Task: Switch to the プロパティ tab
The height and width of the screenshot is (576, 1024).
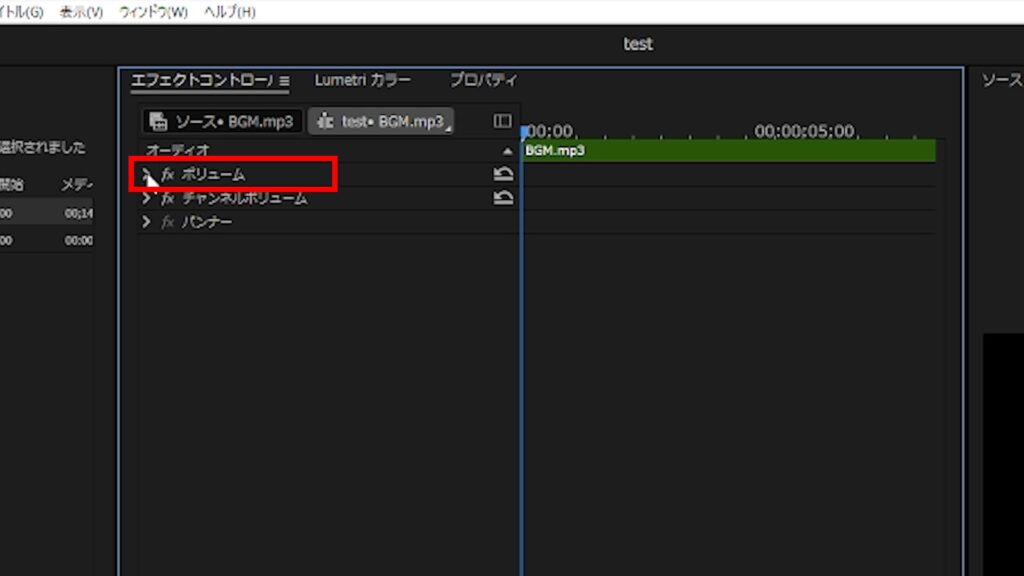Action: 483,80
